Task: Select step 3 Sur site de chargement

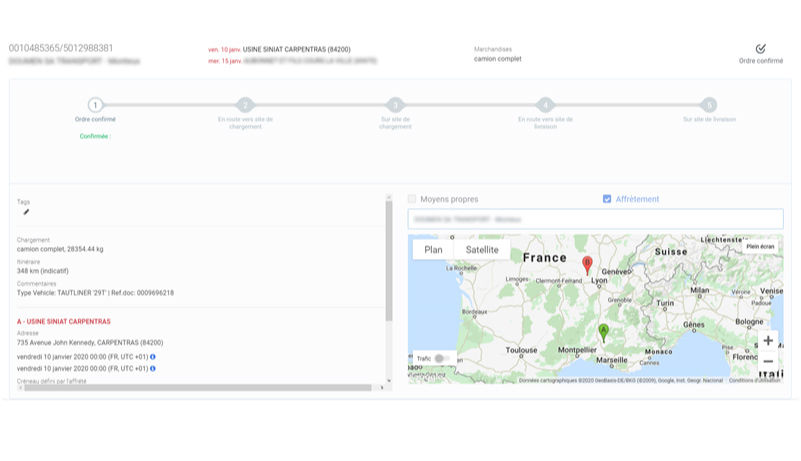Action: [395, 104]
